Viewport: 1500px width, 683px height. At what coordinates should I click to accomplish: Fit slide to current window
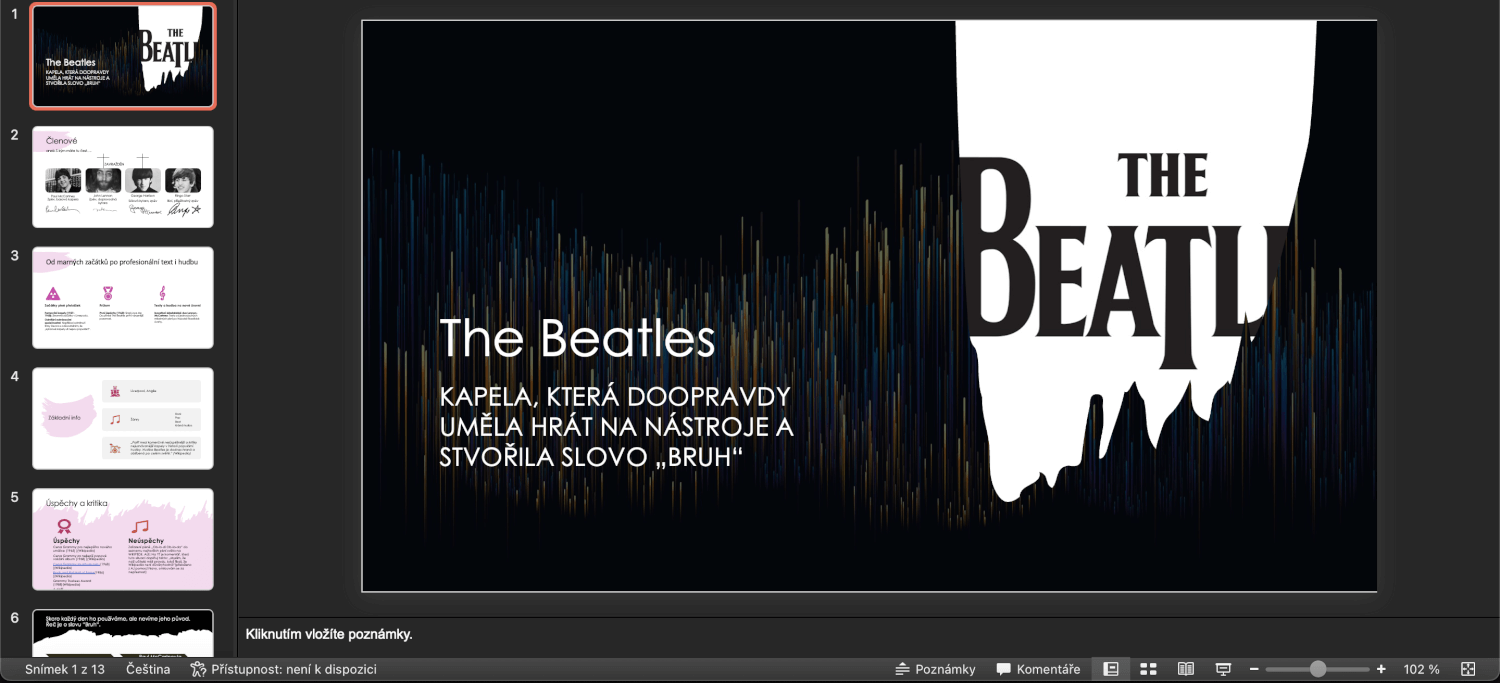(1468, 669)
